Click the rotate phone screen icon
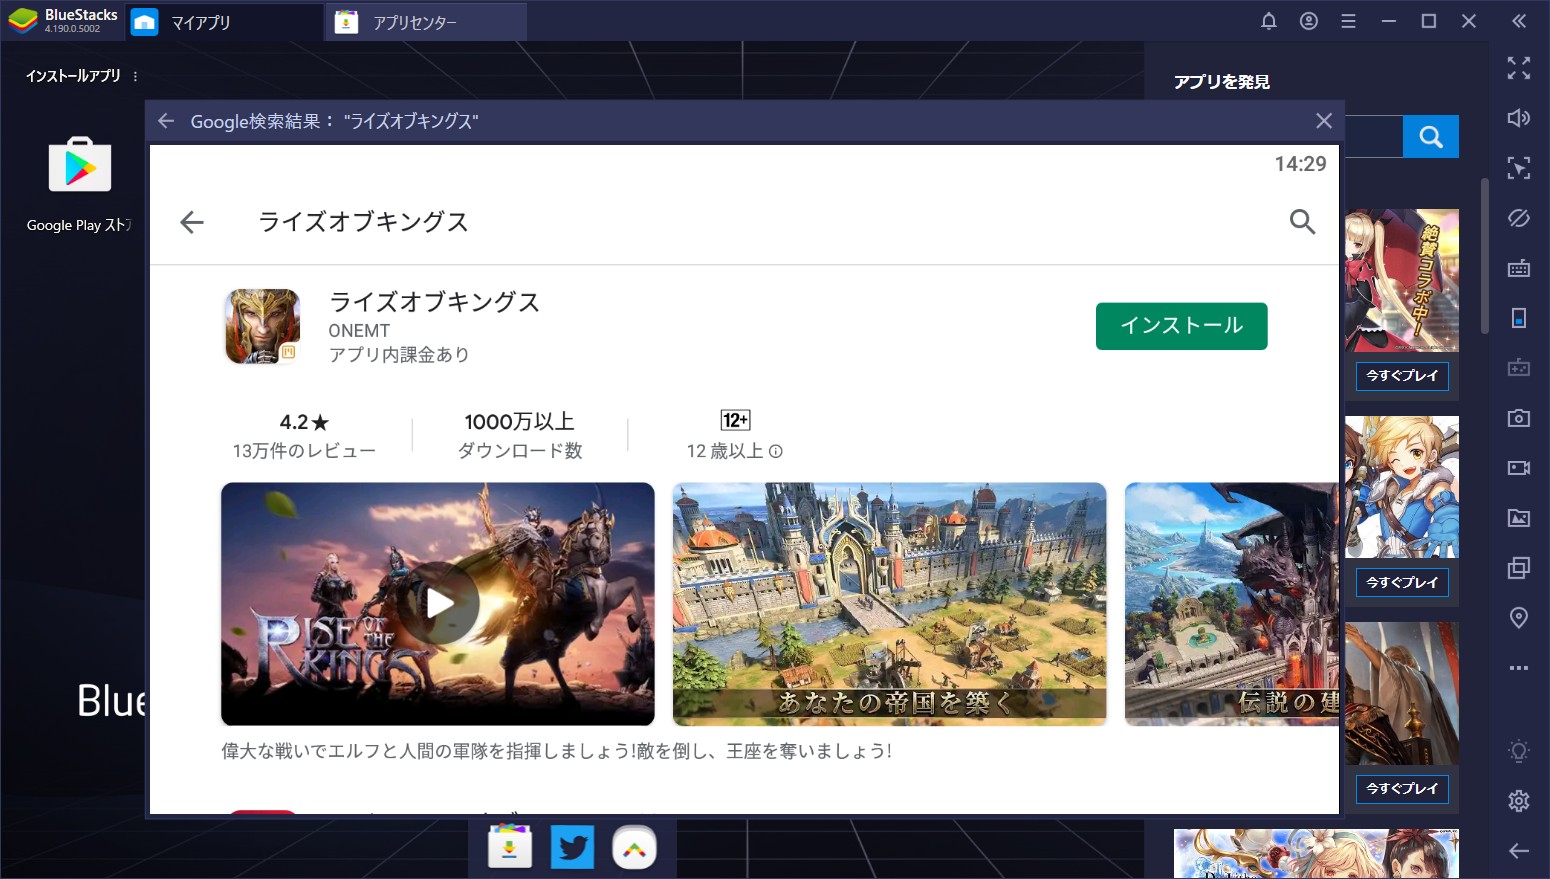The height and width of the screenshot is (879, 1550). pyautogui.click(x=1519, y=318)
